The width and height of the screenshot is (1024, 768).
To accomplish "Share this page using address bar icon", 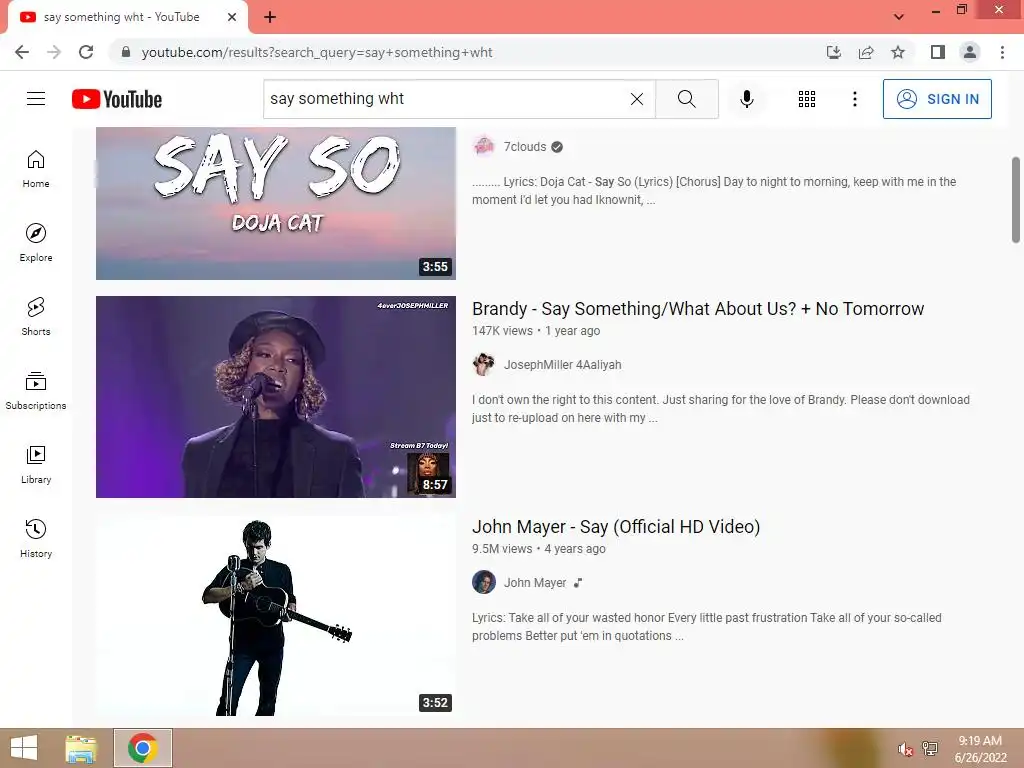I will (x=866, y=52).
